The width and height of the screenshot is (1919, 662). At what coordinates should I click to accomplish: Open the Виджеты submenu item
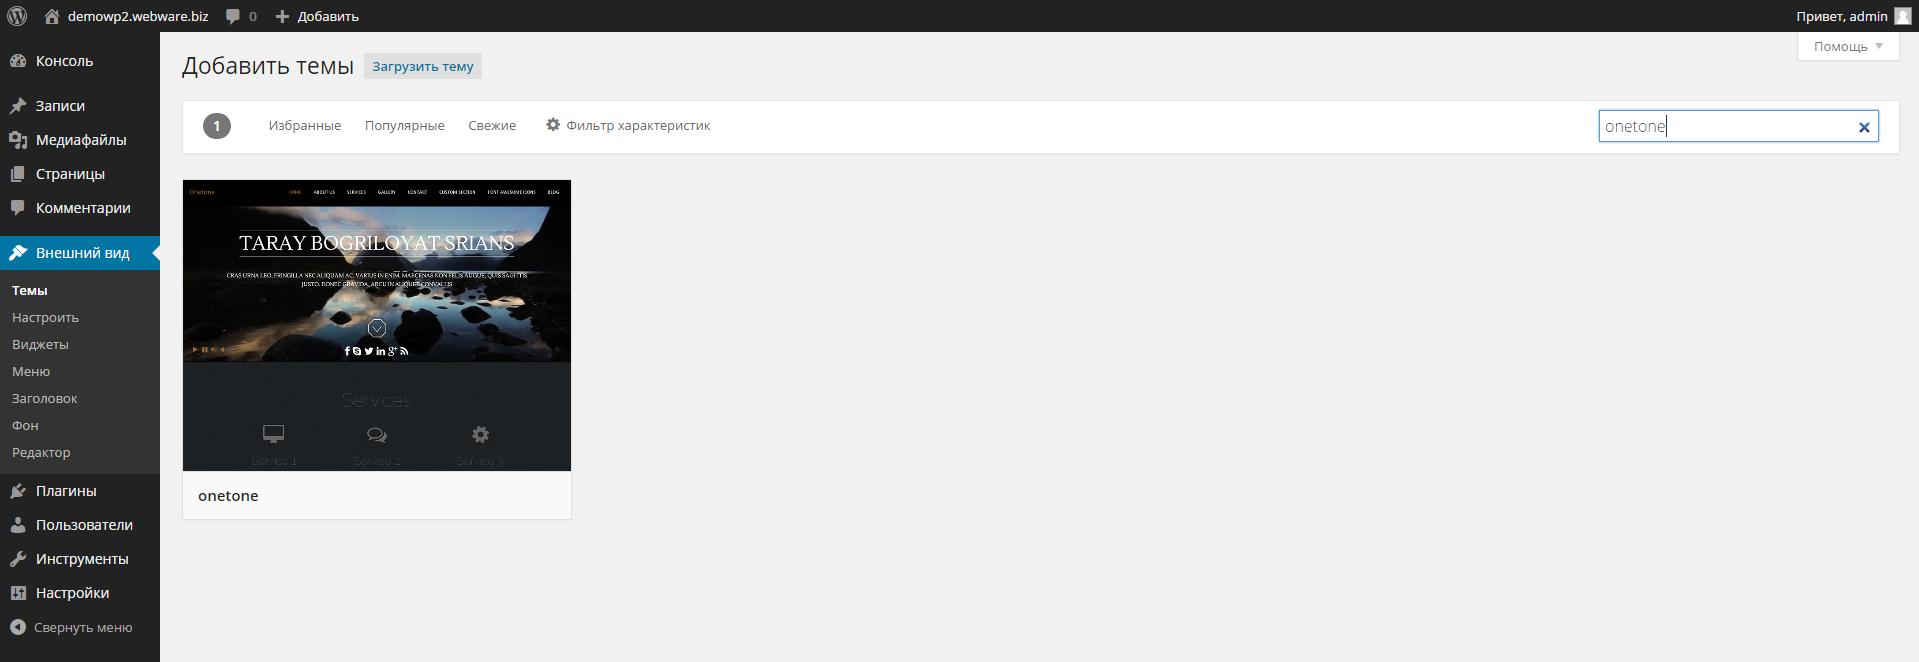pyautogui.click(x=40, y=344)
